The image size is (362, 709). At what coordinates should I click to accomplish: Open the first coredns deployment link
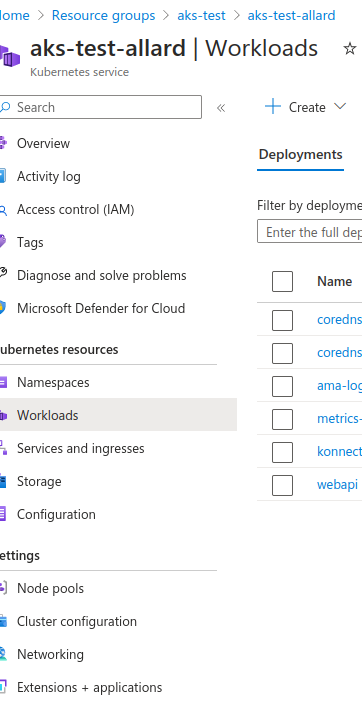point(339,319)
